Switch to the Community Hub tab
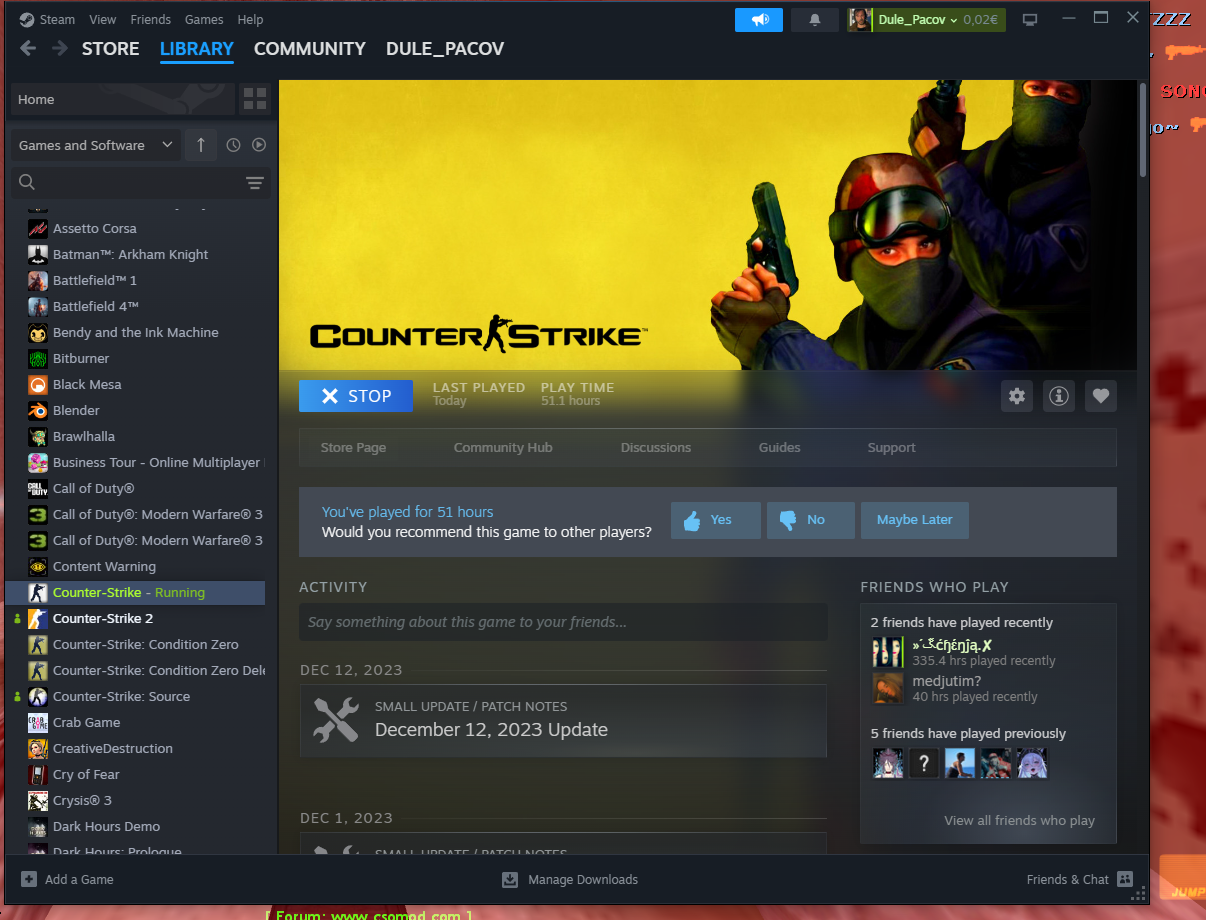 503,448
